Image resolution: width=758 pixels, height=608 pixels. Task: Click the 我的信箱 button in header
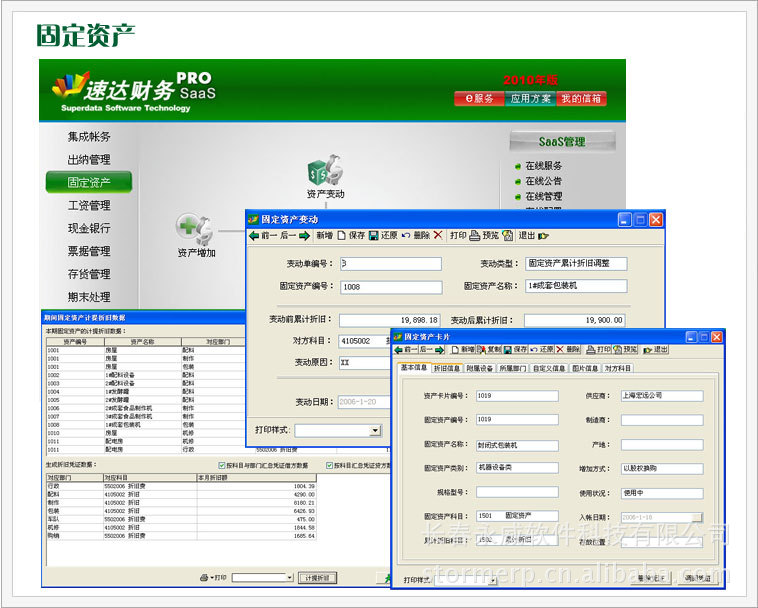(x=581, y=99)
